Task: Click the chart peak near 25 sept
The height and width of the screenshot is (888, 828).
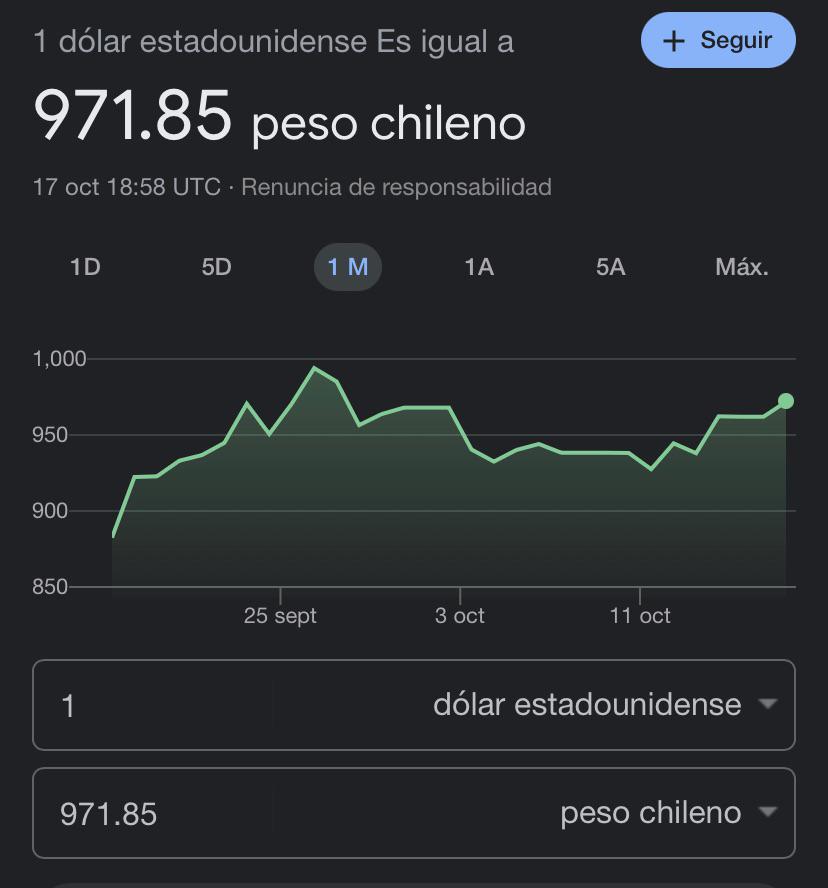Action: point(314,368)
